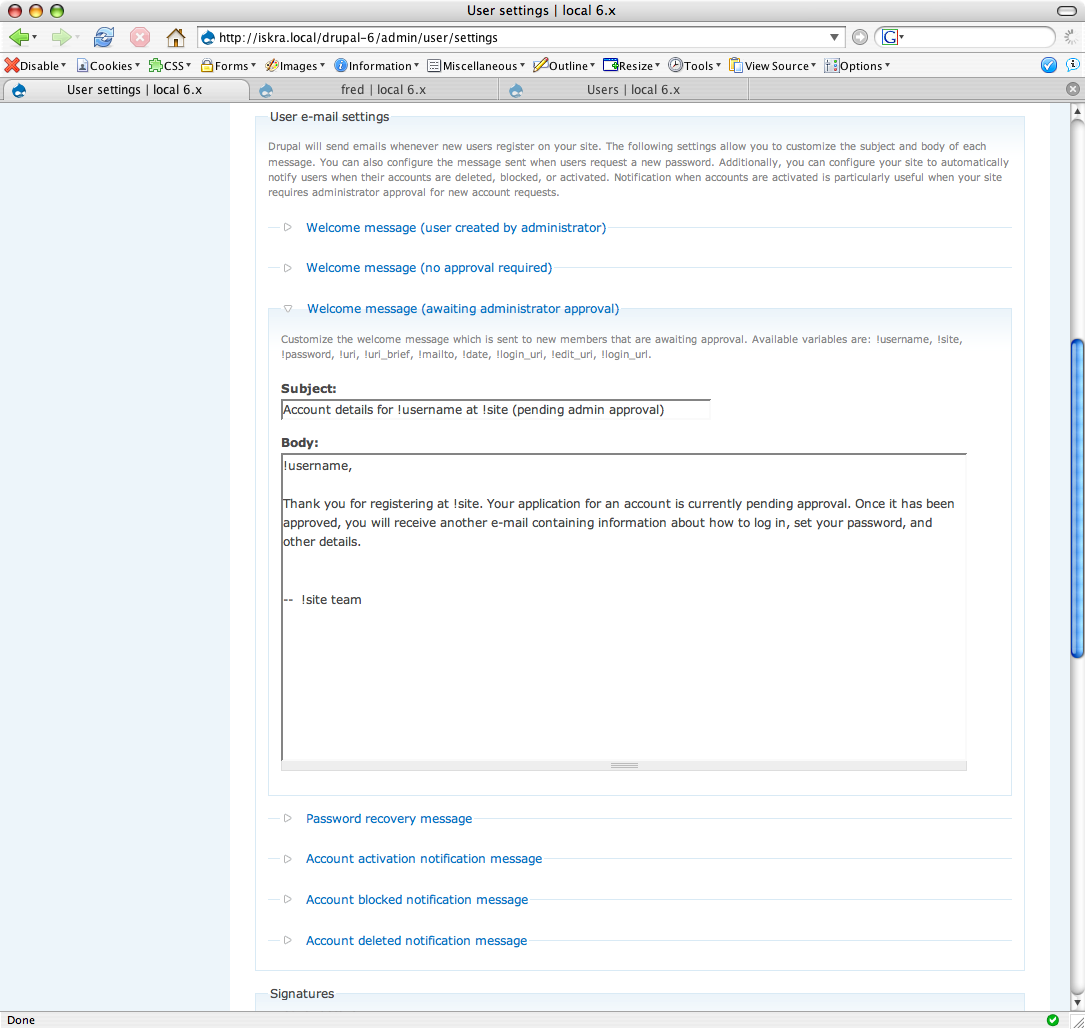Click the back navigation arrow

coord(20,37)
